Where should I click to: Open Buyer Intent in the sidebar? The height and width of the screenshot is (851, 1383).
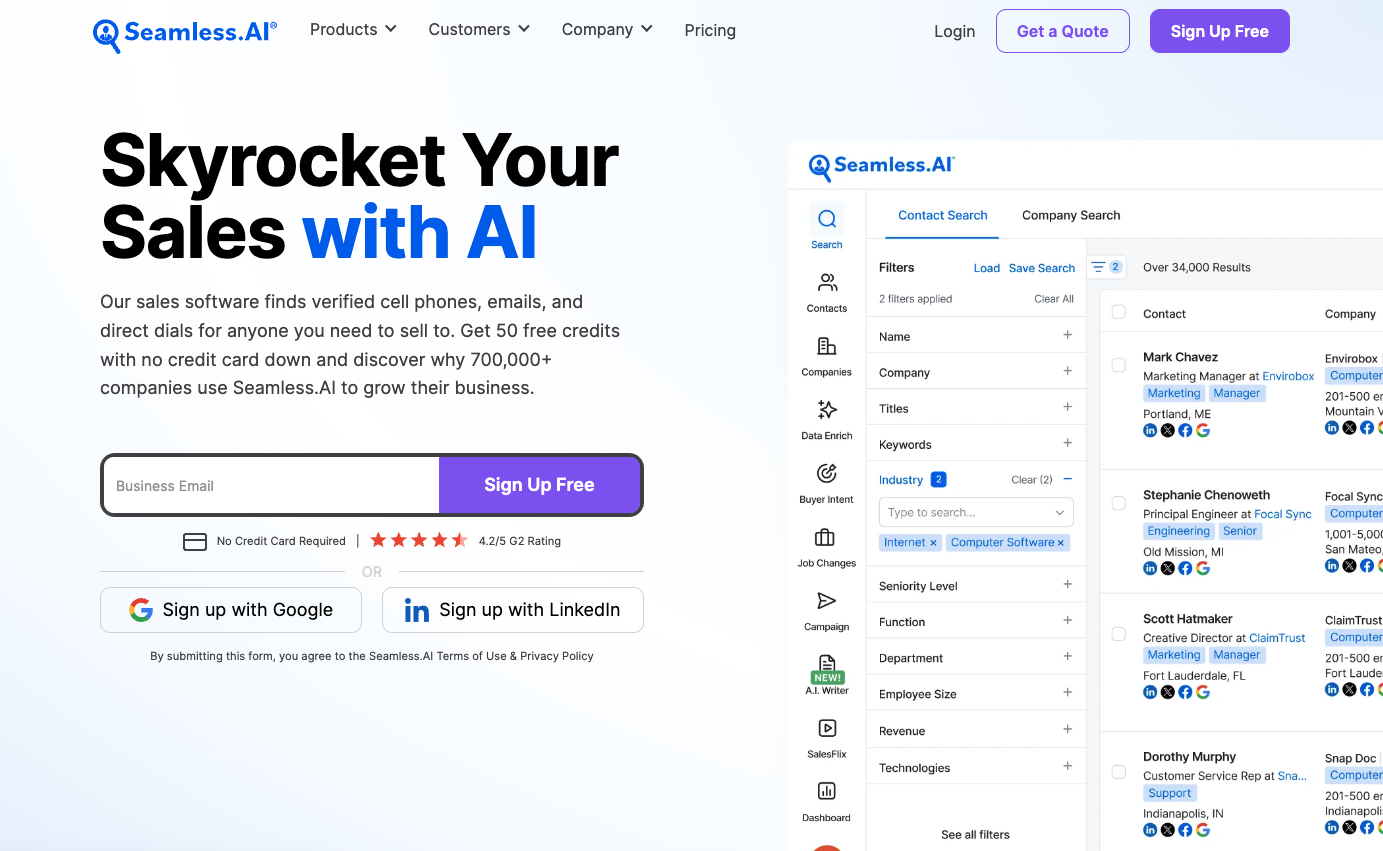click(826, 483)
